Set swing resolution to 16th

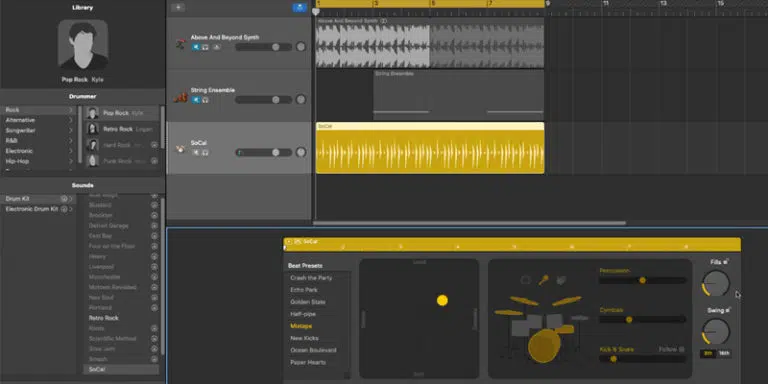pyautogui.click(x=724, y=353)
